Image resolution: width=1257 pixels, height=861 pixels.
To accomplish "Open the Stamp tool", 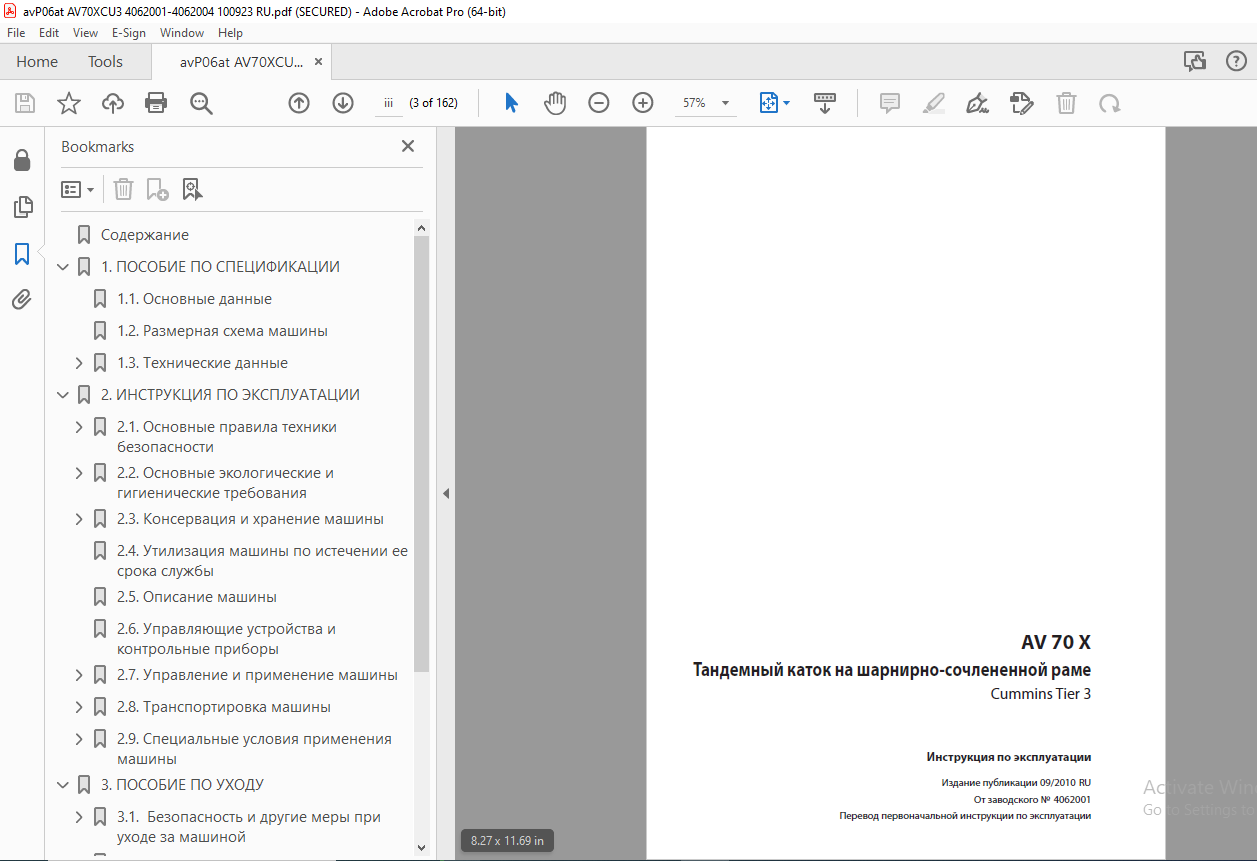I will (x=1022, y=103).
